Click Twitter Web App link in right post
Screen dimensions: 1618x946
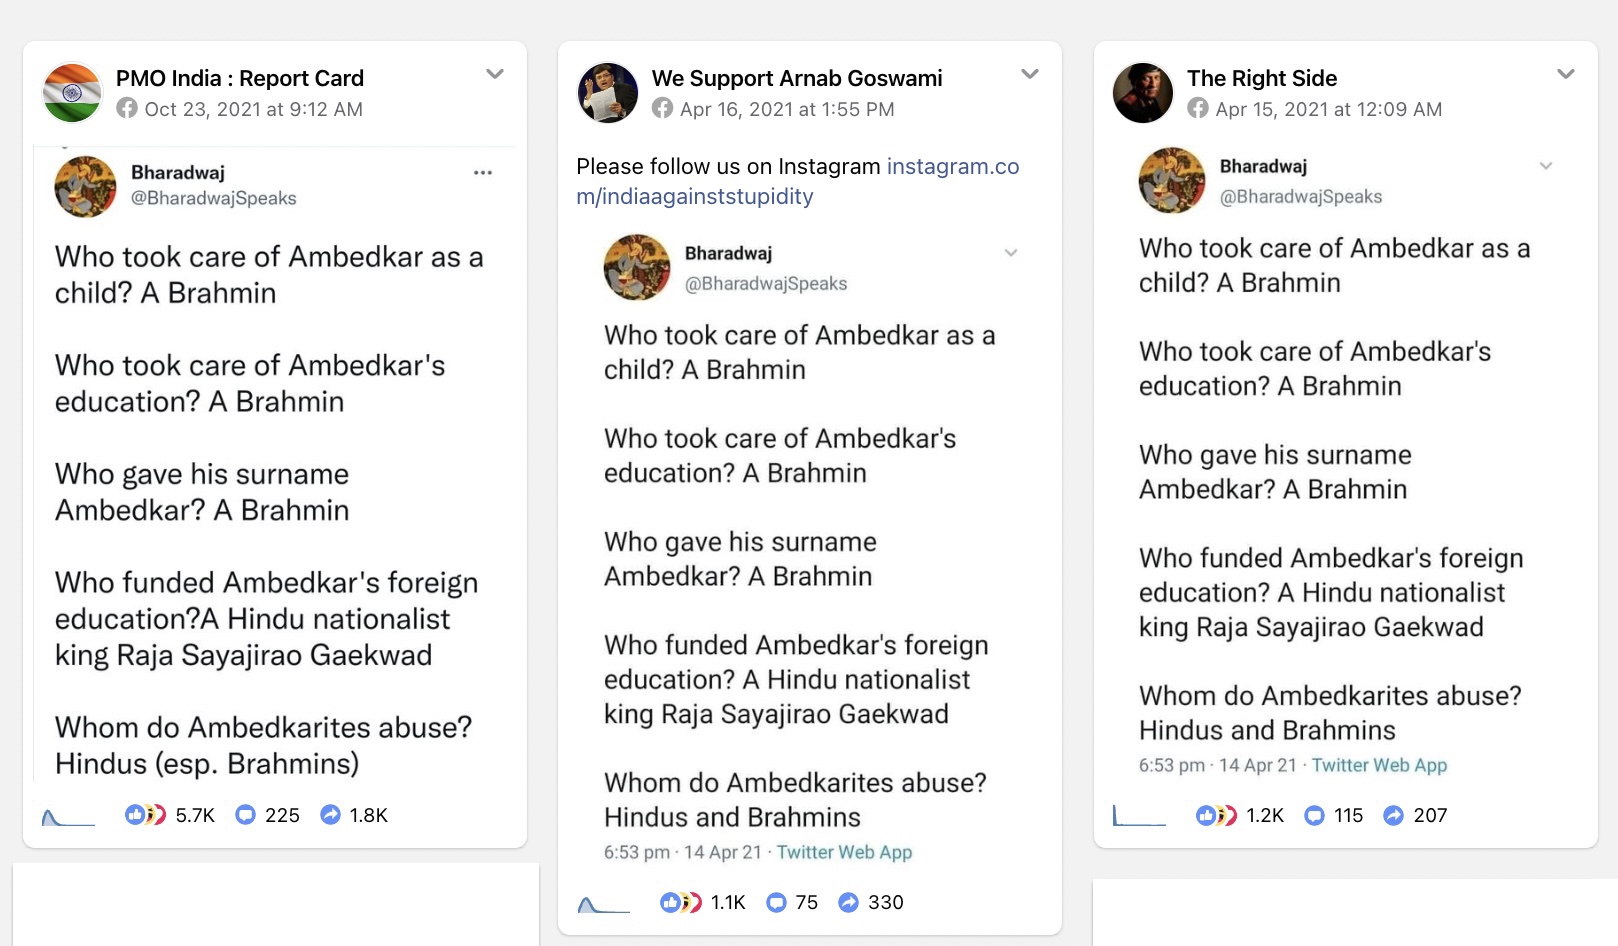pos(1379,765)
